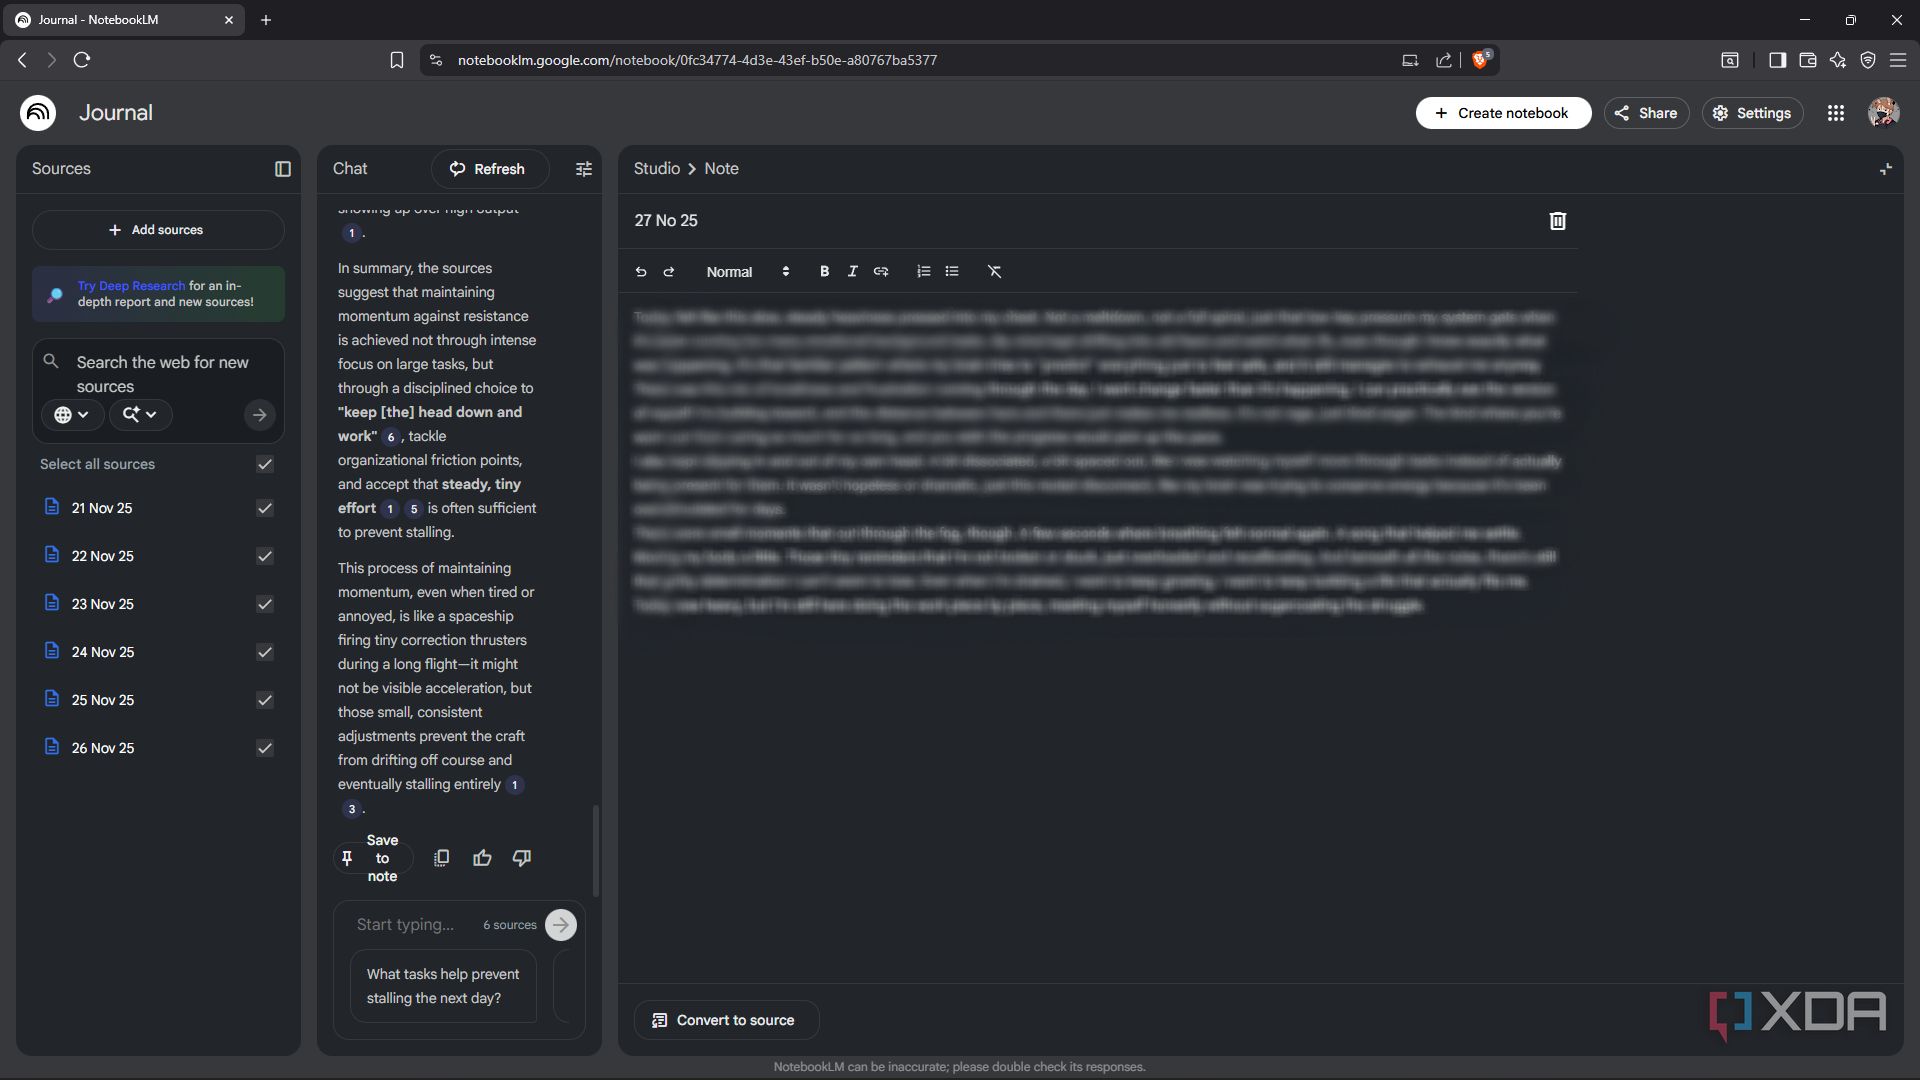
Task: Toggle italic formatting
Action: 852,272
